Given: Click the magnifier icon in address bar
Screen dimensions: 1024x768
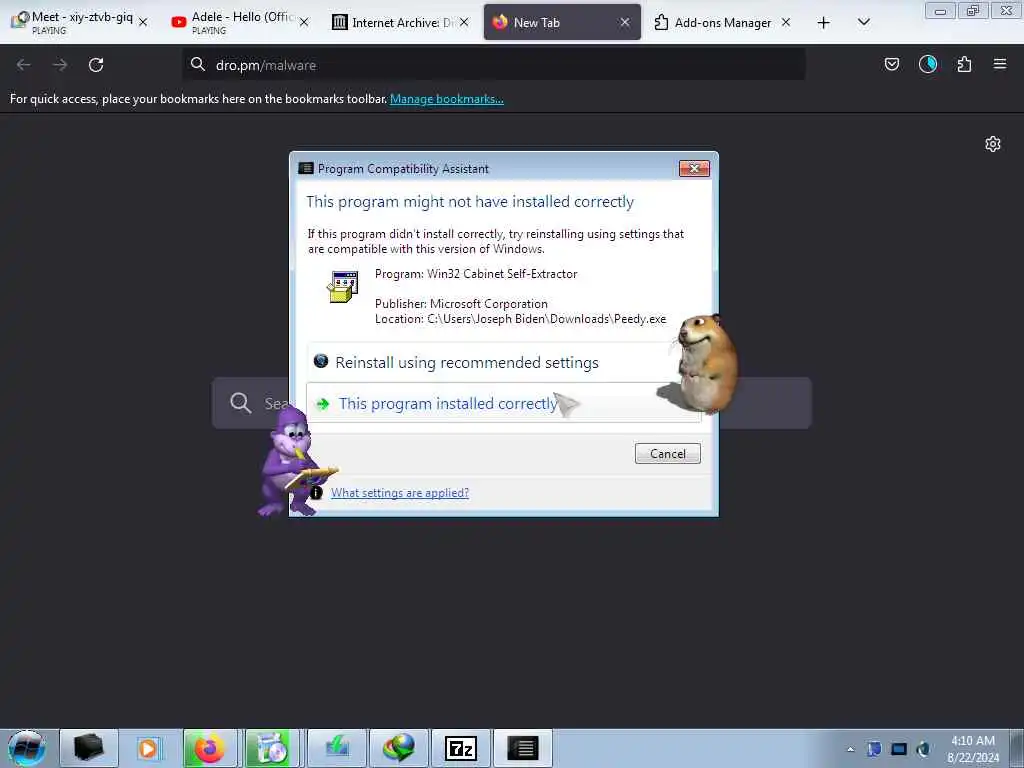Looking at the screenshot, I should [198, 64].
